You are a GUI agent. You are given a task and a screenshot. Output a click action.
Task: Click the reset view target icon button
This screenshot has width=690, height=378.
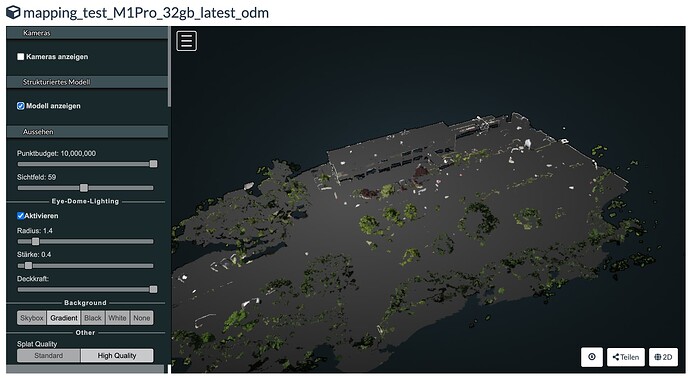click(592, 357)
